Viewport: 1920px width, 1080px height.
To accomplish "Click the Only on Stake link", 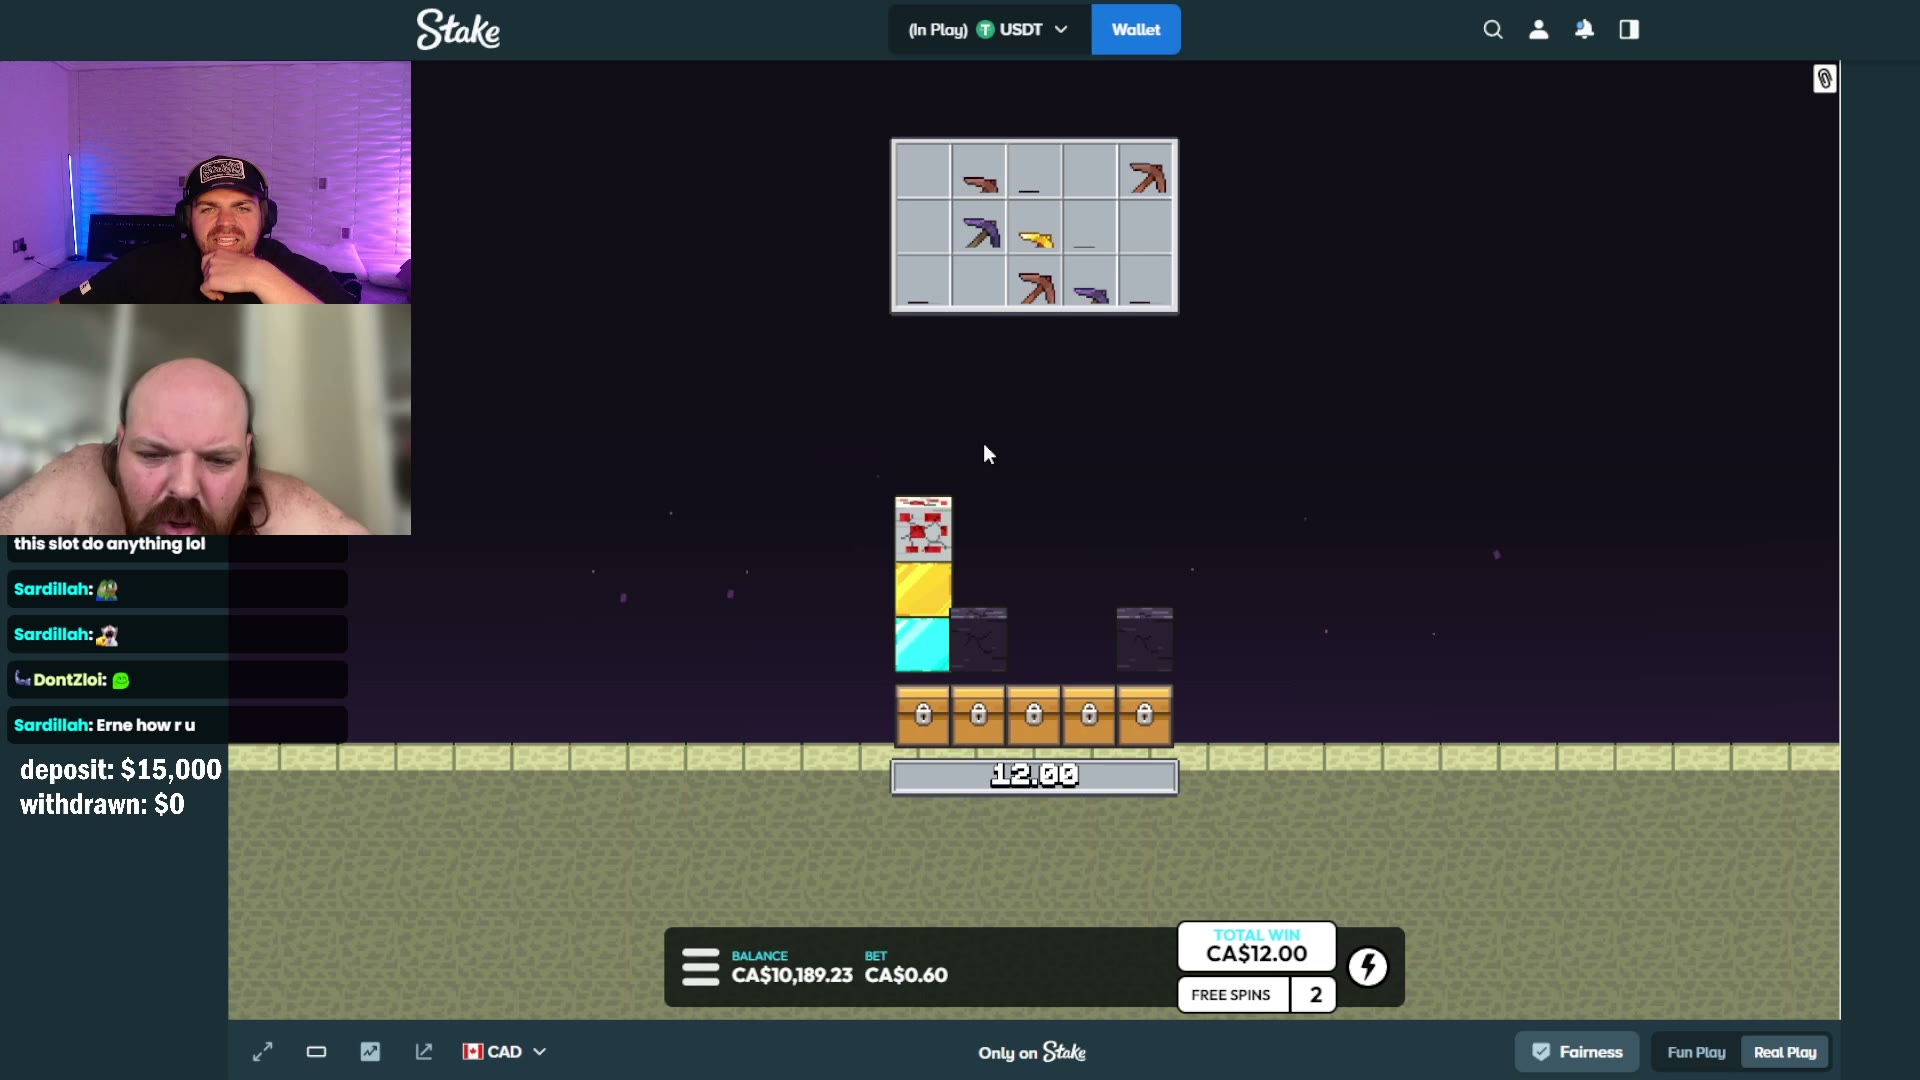I will click(x=1032, y=1052).
